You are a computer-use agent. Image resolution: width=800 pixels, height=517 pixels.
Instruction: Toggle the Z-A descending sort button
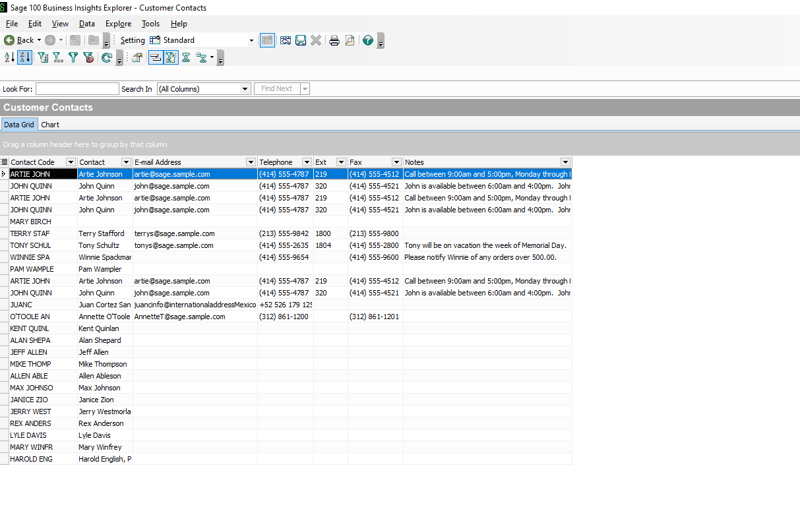[x=25, y=58]
